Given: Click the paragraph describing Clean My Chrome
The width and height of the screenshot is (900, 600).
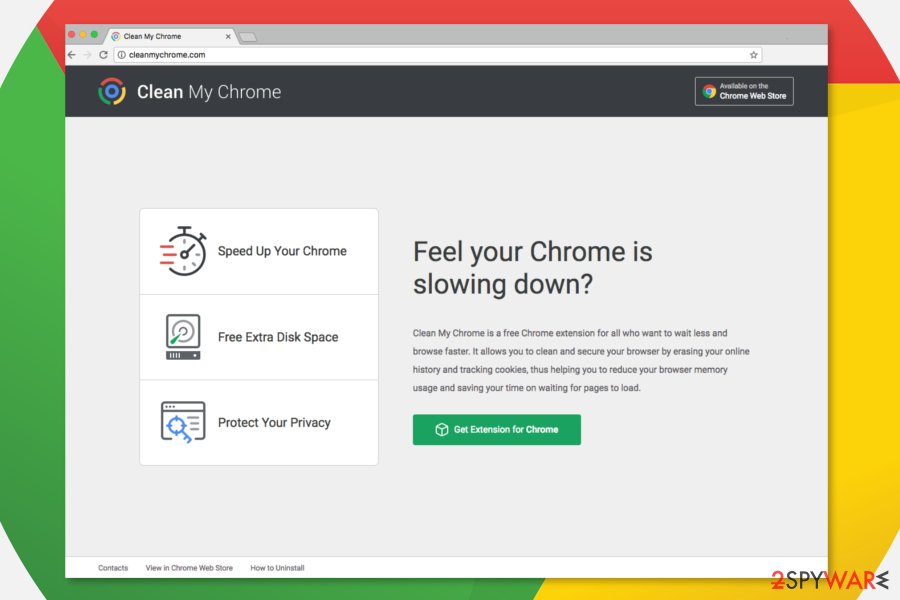Looking at the screenshot, I should (x=581, y=360).
